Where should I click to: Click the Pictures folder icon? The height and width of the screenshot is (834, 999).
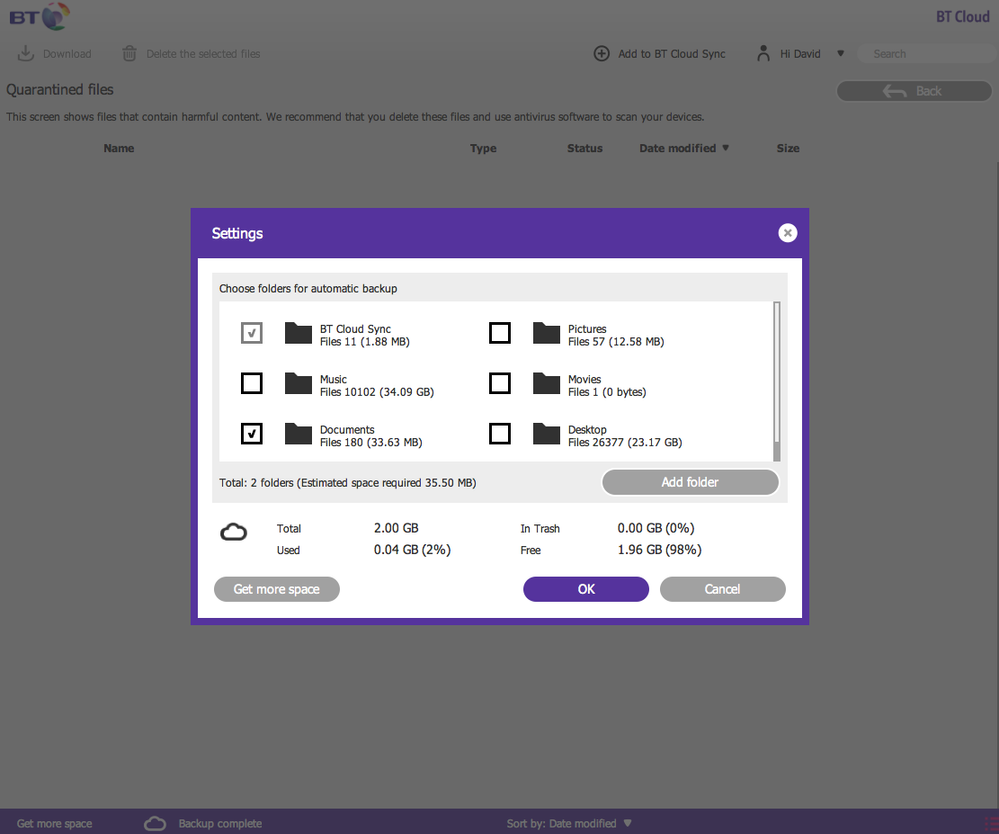pyautogui.click(x=547, y=333)
